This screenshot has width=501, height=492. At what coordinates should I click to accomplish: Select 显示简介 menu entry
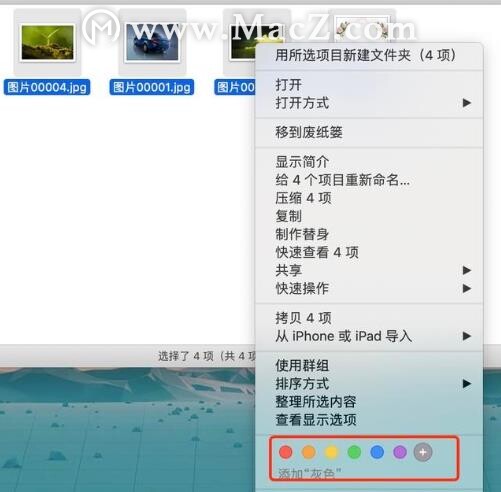(369, 162)
